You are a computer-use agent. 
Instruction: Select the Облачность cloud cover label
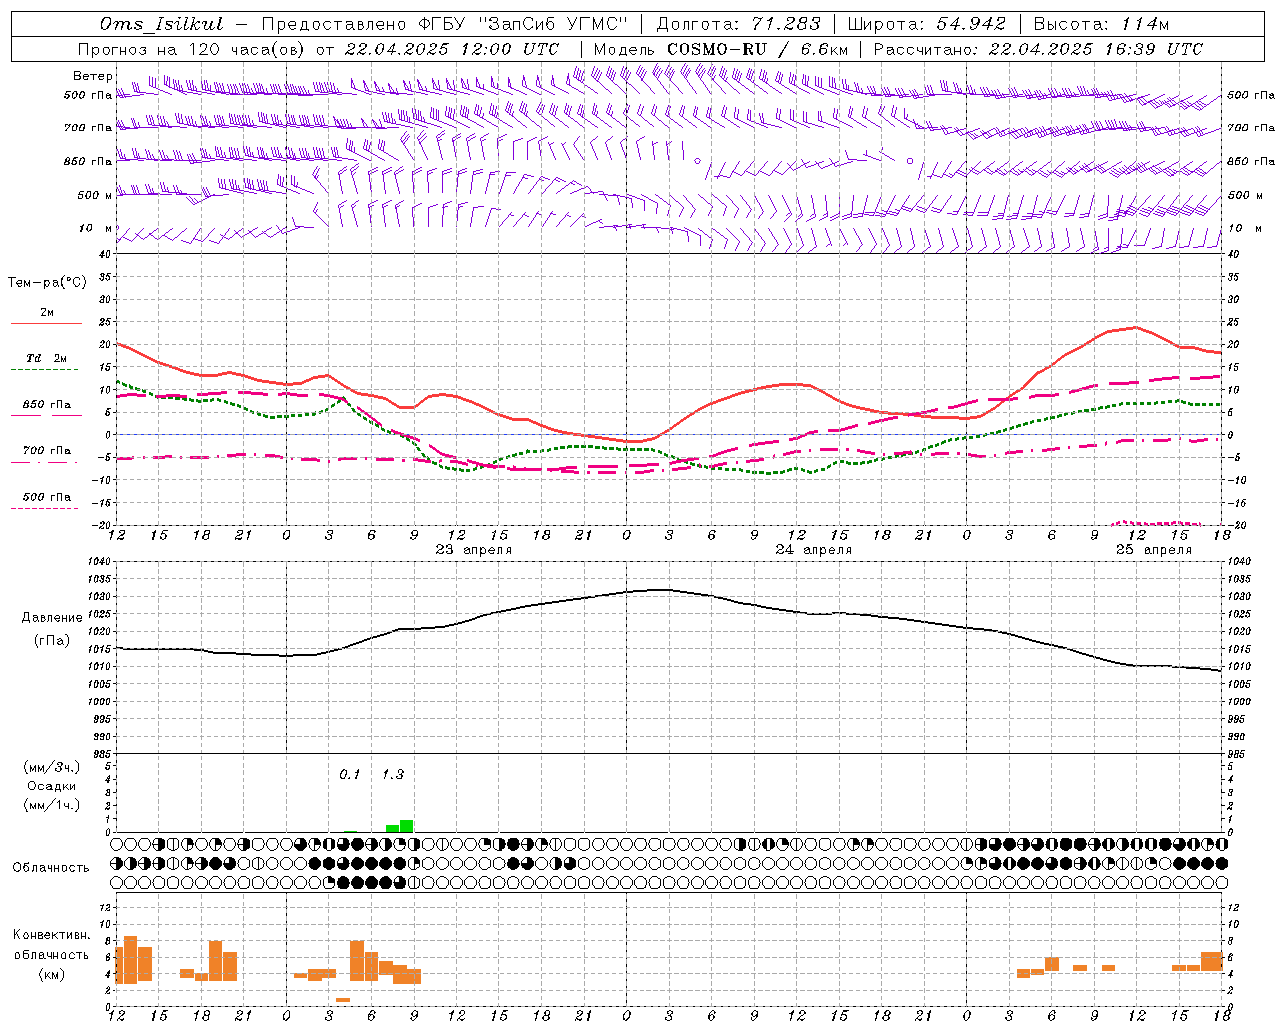[51, 868]
